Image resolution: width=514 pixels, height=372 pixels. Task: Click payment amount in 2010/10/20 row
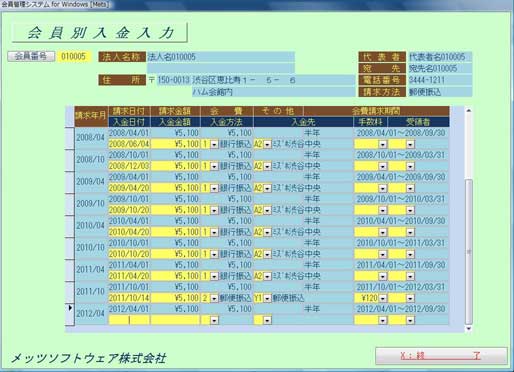[x=175, y=254]
